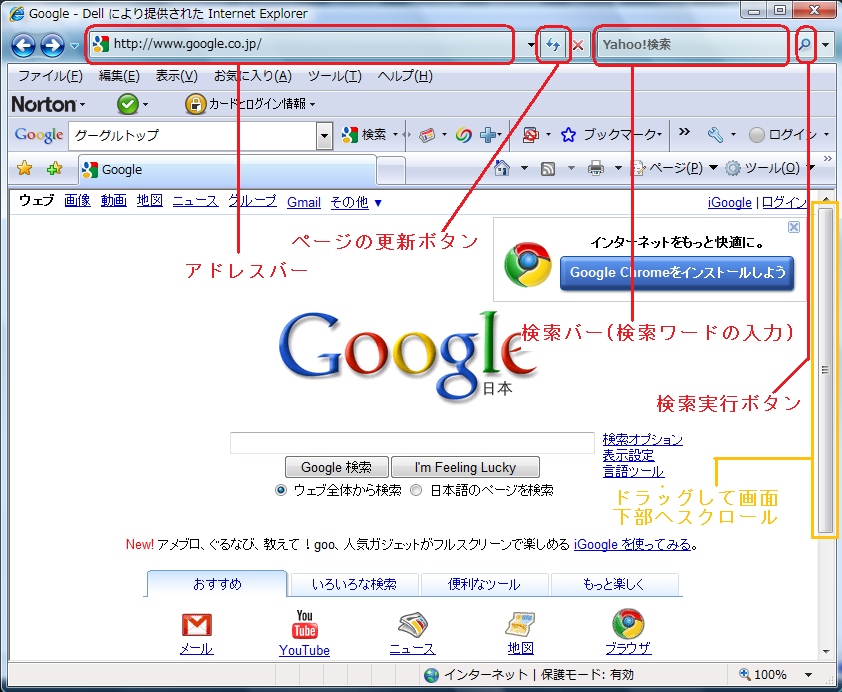Image resolution: width=842 pixels, height=692 pixels.
Task: Click the scrollbar down arrow
Action: pyautogui.click(x=826, y=652)
